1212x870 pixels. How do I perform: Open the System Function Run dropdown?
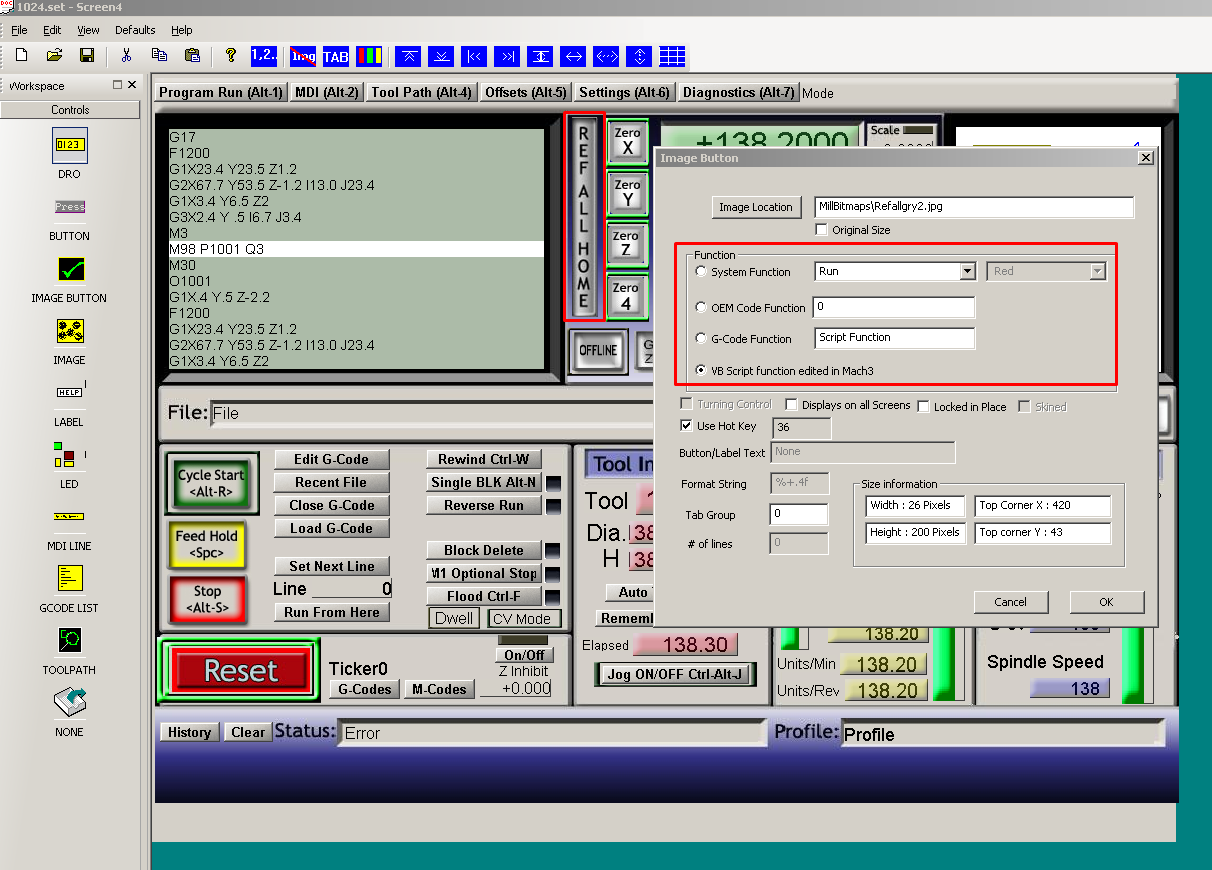pyautogui.click(x=967, y=271)
